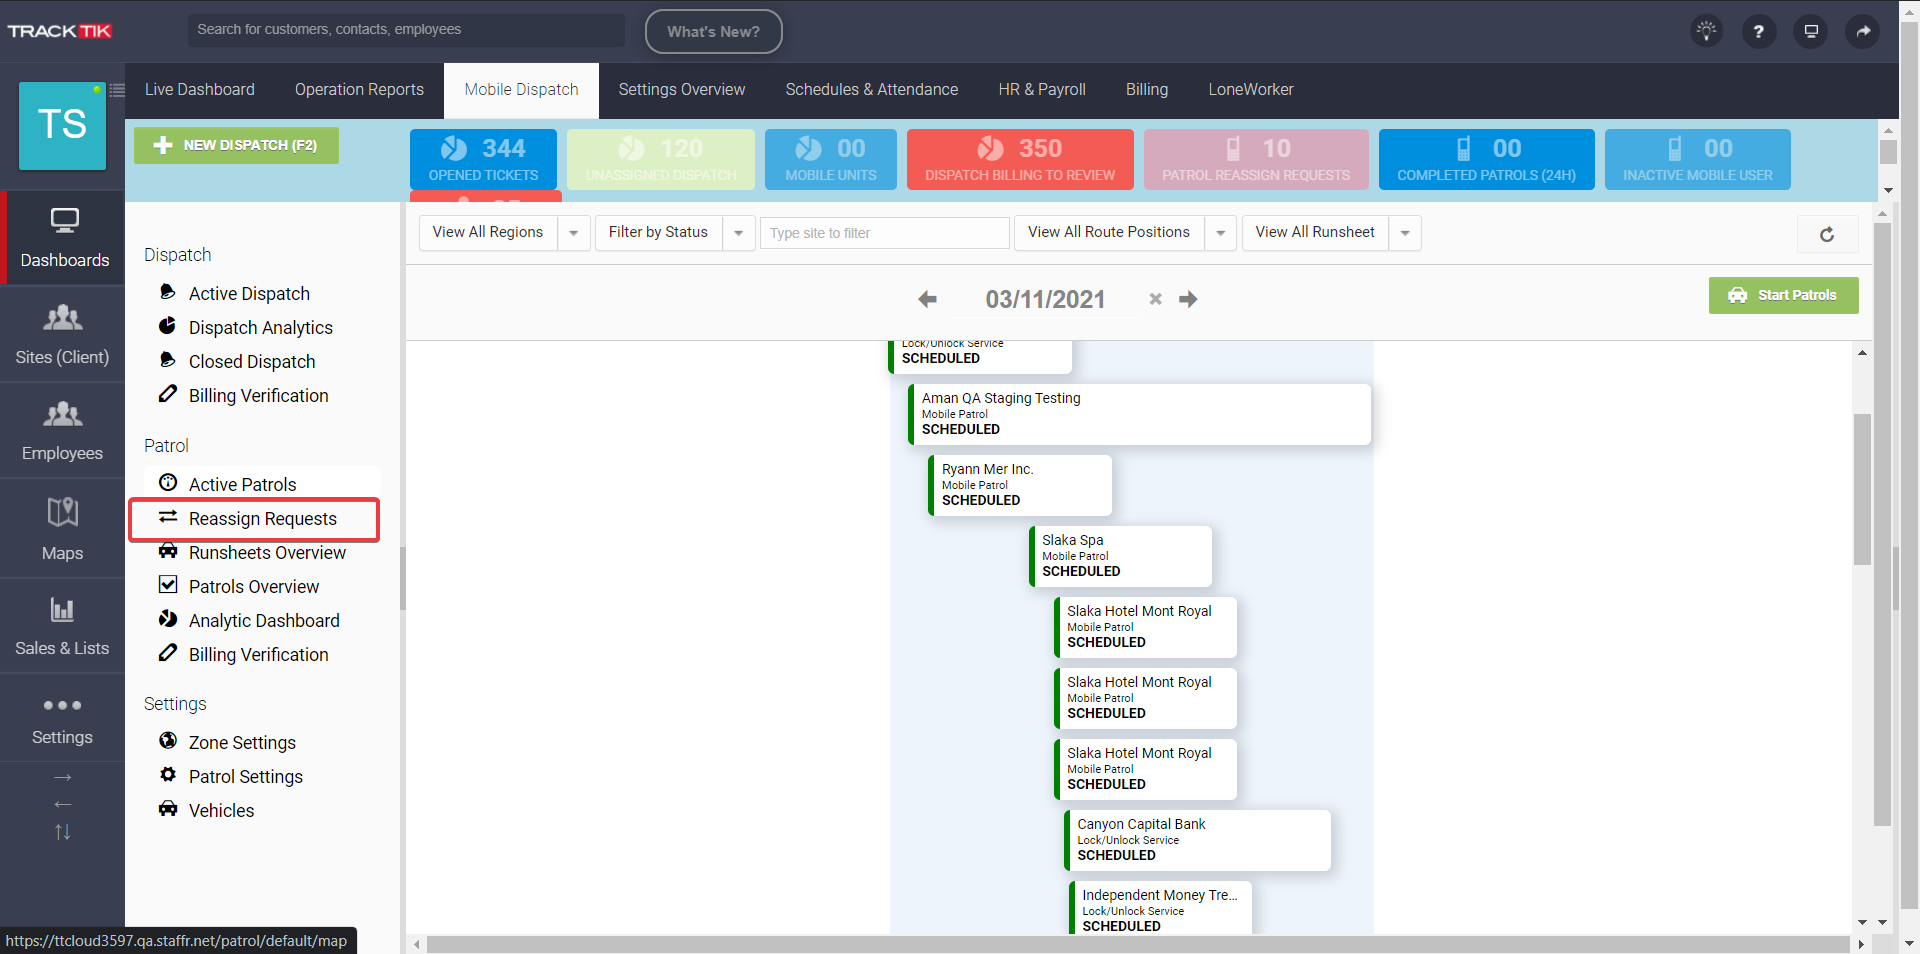Click the refresh icon button
This screenshot has width=1920, height=954.
[1827, 234]
